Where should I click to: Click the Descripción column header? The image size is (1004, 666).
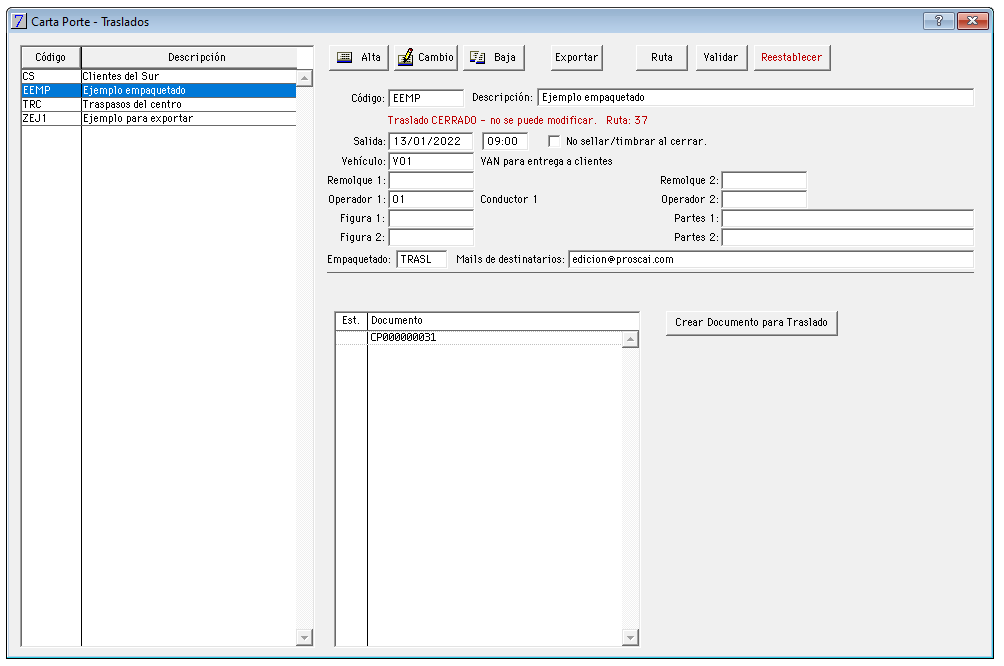197,58
